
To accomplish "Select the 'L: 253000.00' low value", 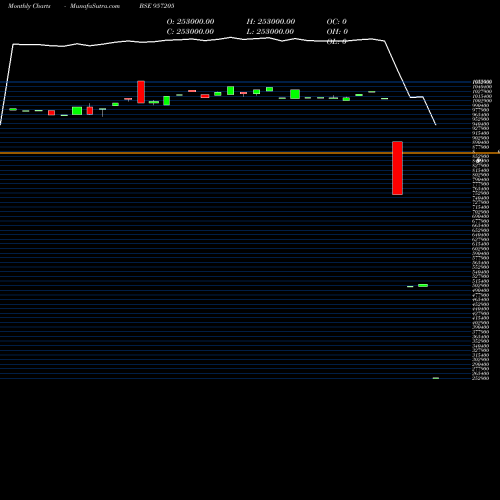I will tap(271, 31).
